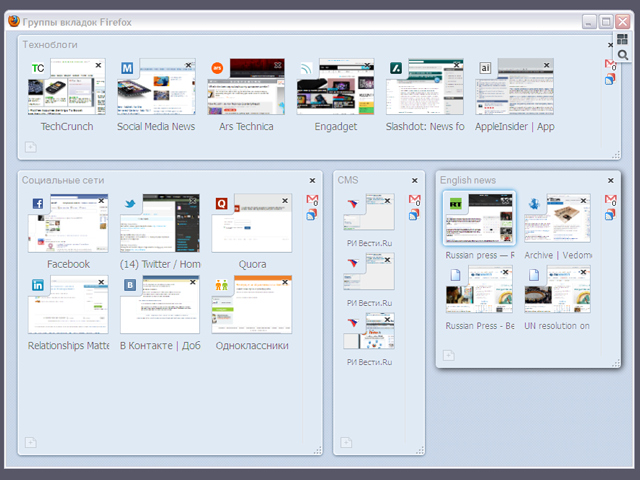Viewport: 640px width, 480px height.
Task: Click the exit Tab Groups grid icon
Action: 622,39
